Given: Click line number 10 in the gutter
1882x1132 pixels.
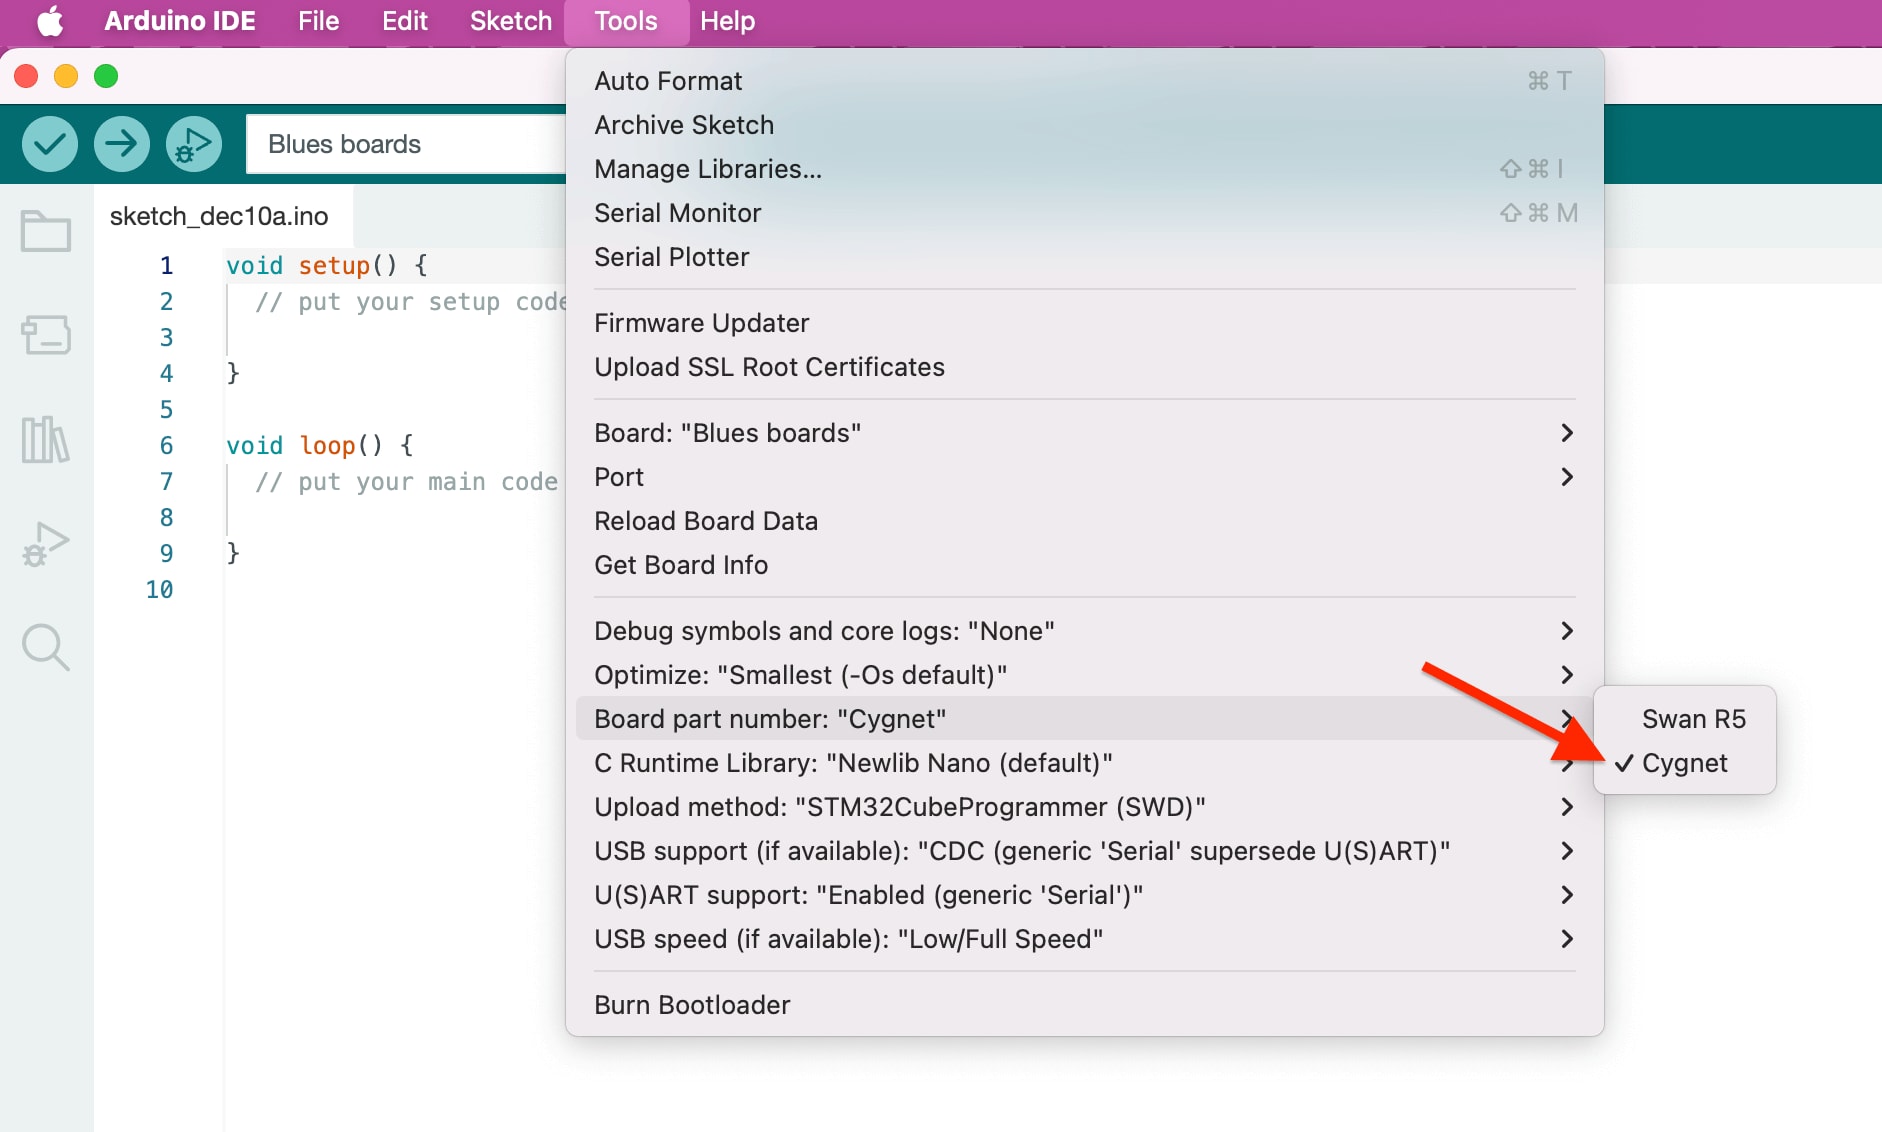Looking at the screenshot, I should point(160,590).
